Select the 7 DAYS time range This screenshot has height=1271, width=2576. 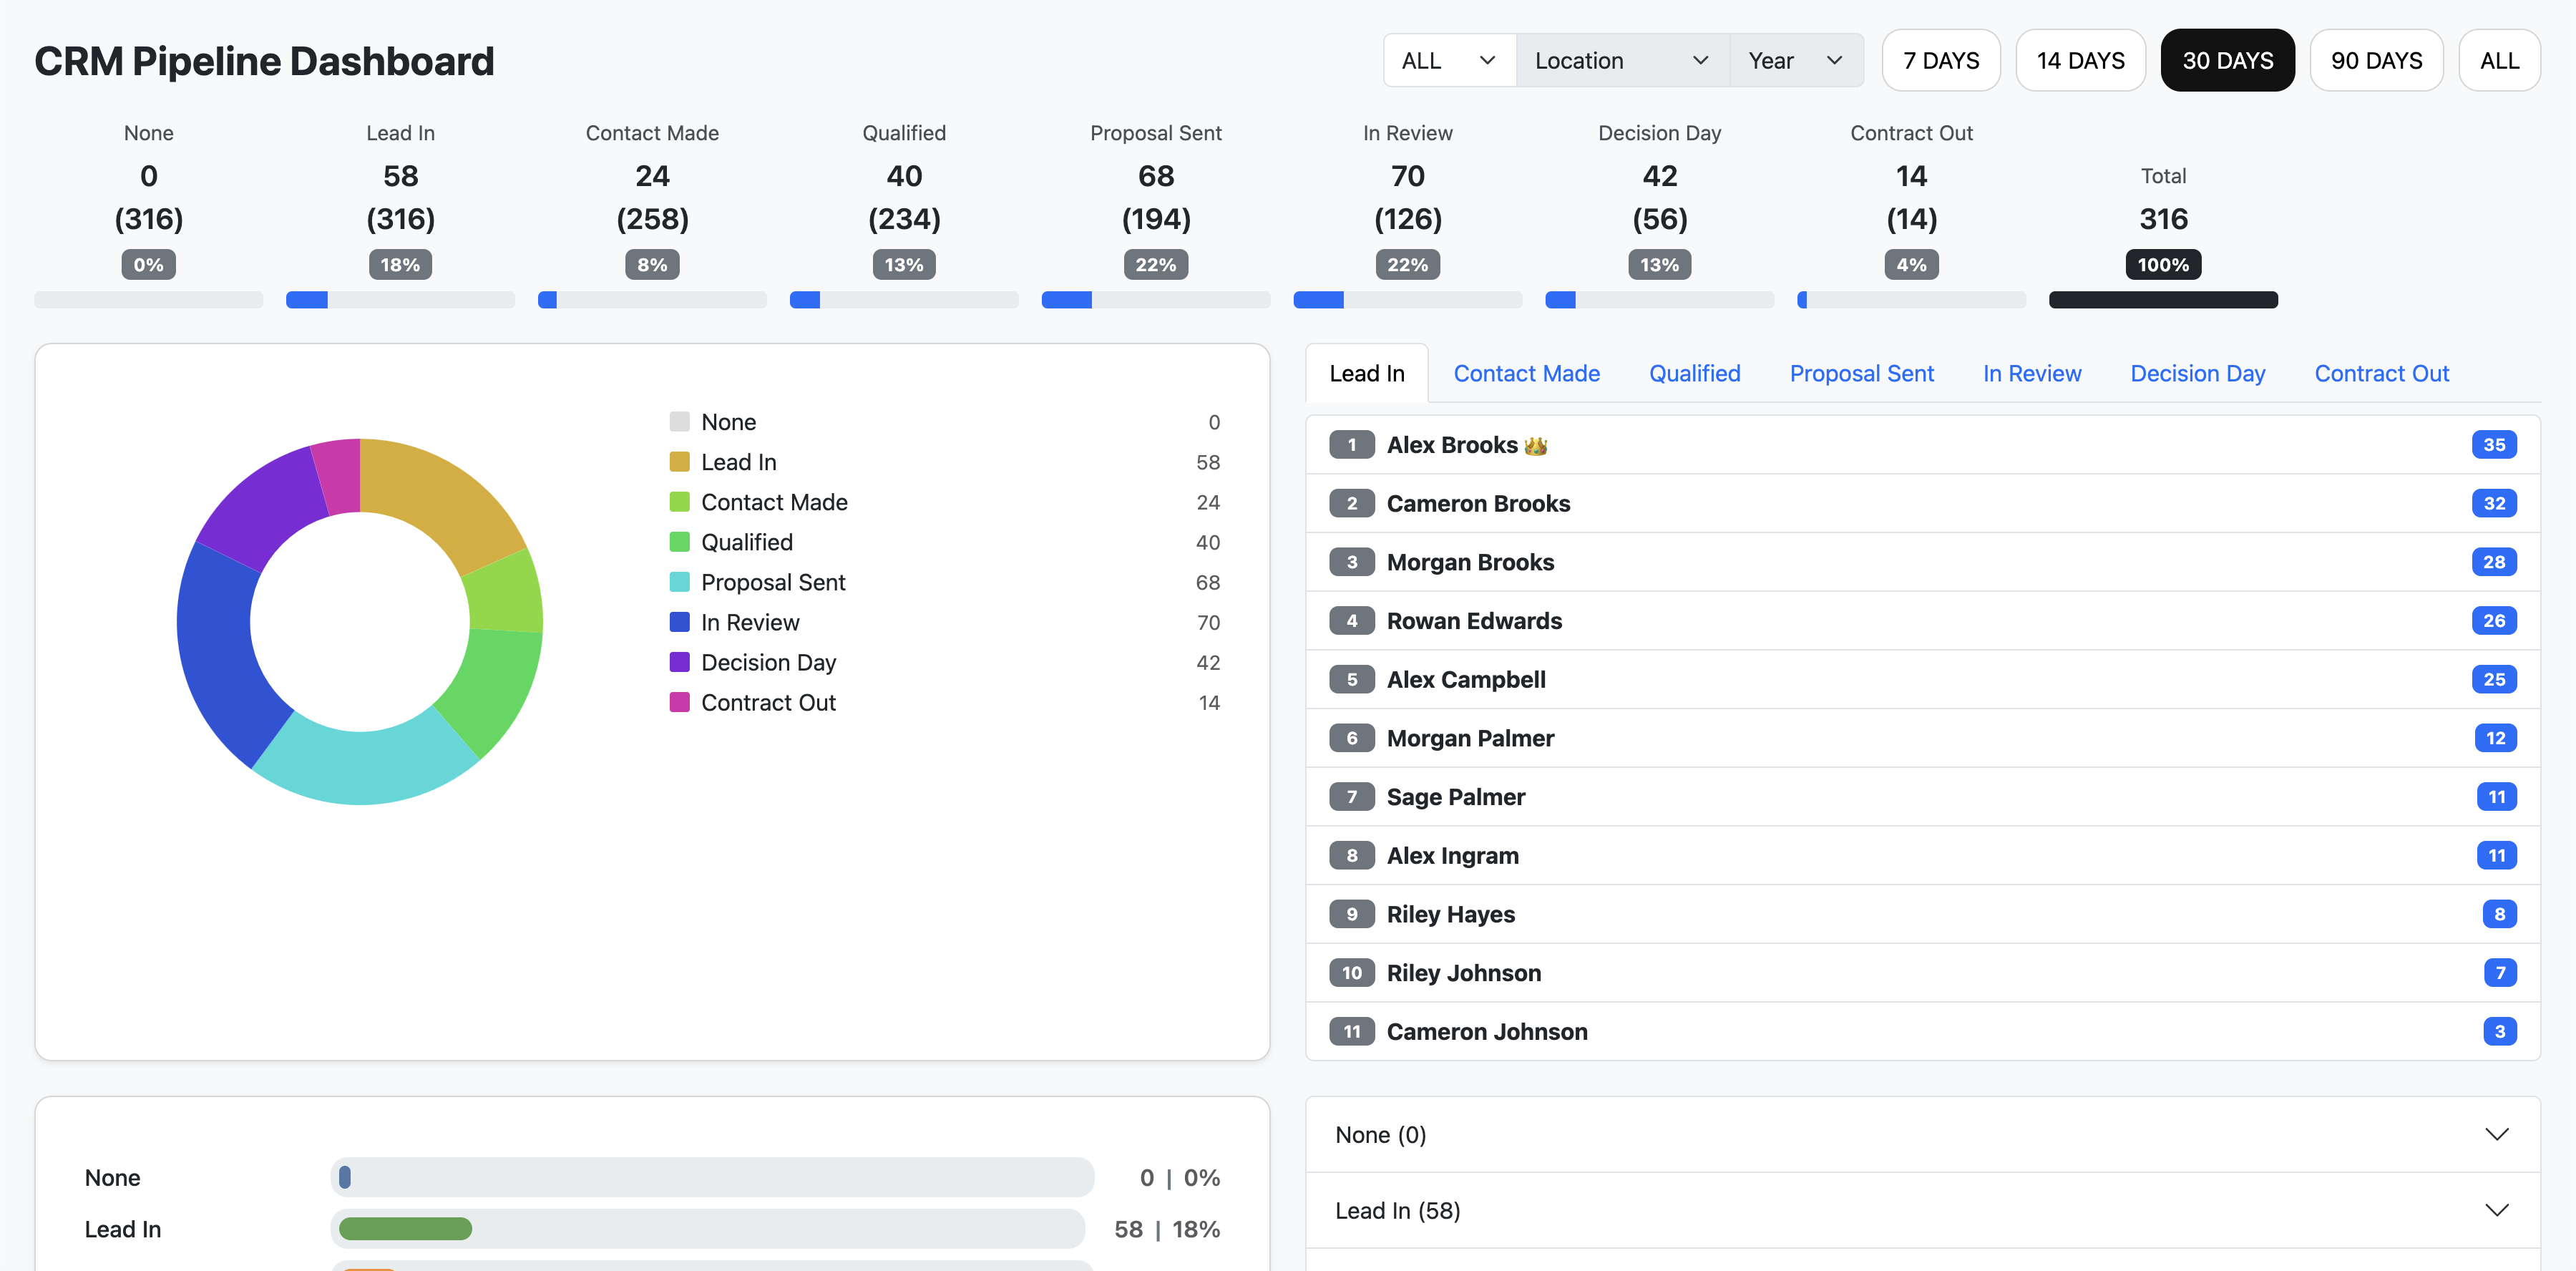coord(1940,60)
